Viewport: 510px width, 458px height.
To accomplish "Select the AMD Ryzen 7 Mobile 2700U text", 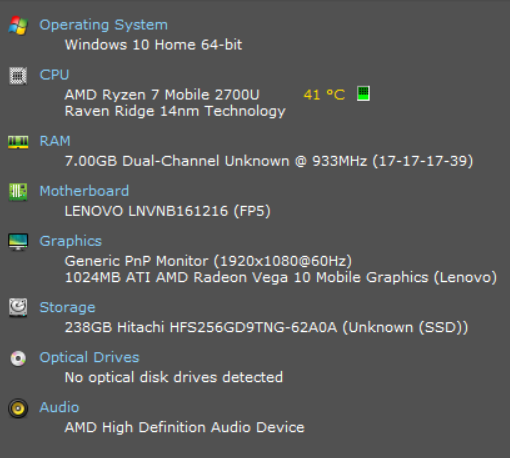I will (162, 95).
